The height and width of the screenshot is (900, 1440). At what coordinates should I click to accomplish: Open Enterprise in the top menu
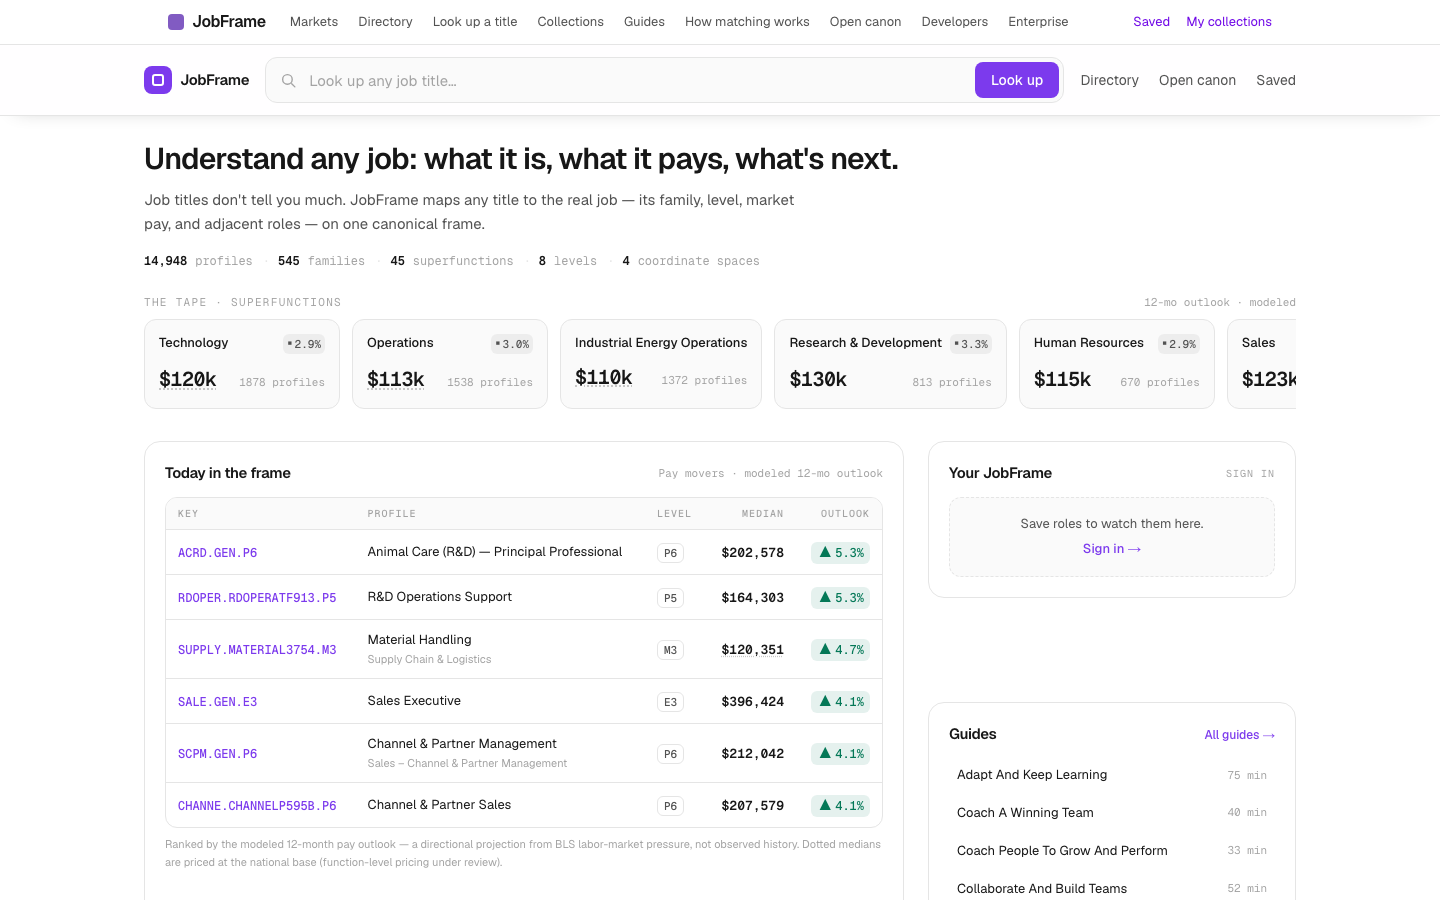pyautogui.click(x=1038, y=22)
